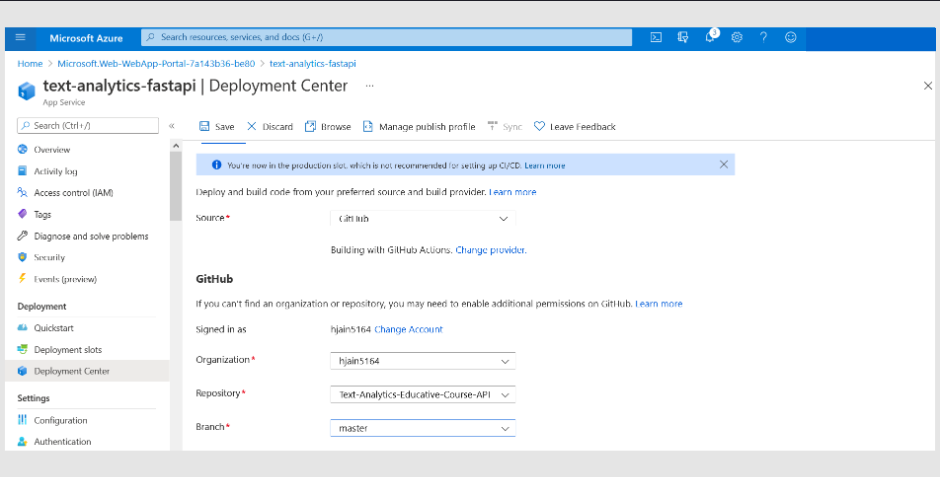940x477 pixels.
Task: Click the global search resources field
Action: pos(387,37)
